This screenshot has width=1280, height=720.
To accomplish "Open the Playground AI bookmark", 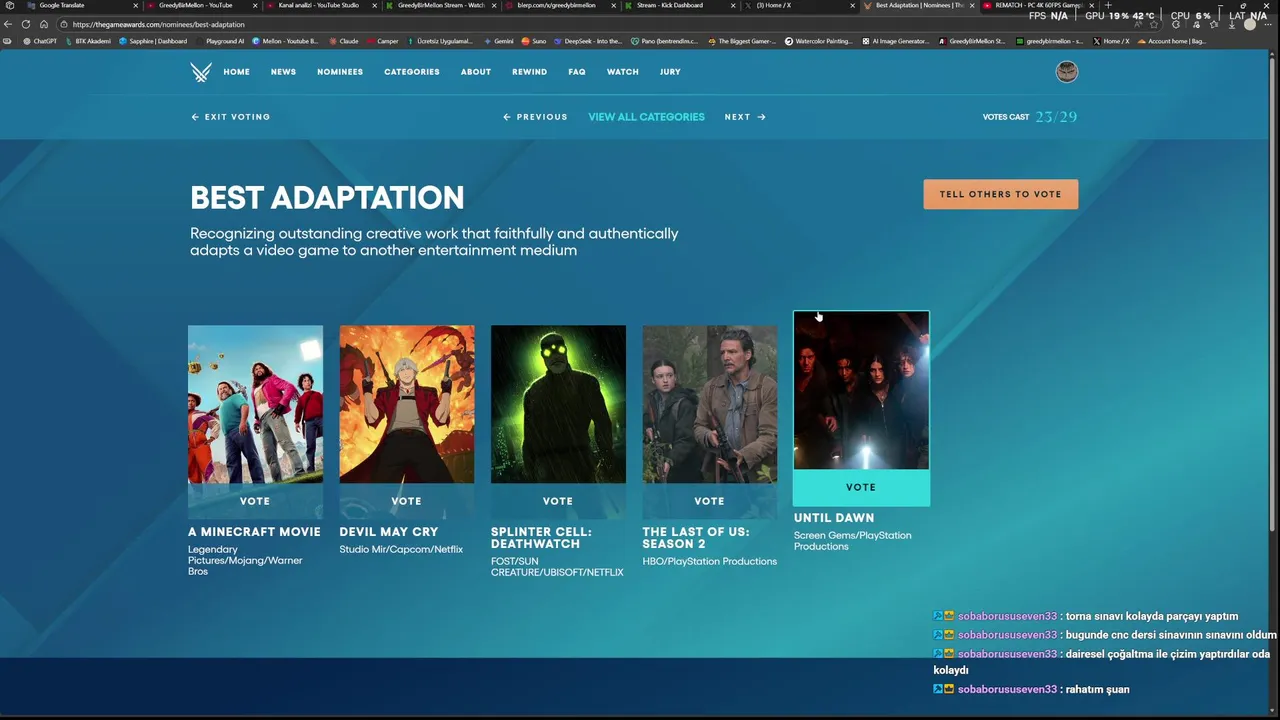I will point(219,41).
